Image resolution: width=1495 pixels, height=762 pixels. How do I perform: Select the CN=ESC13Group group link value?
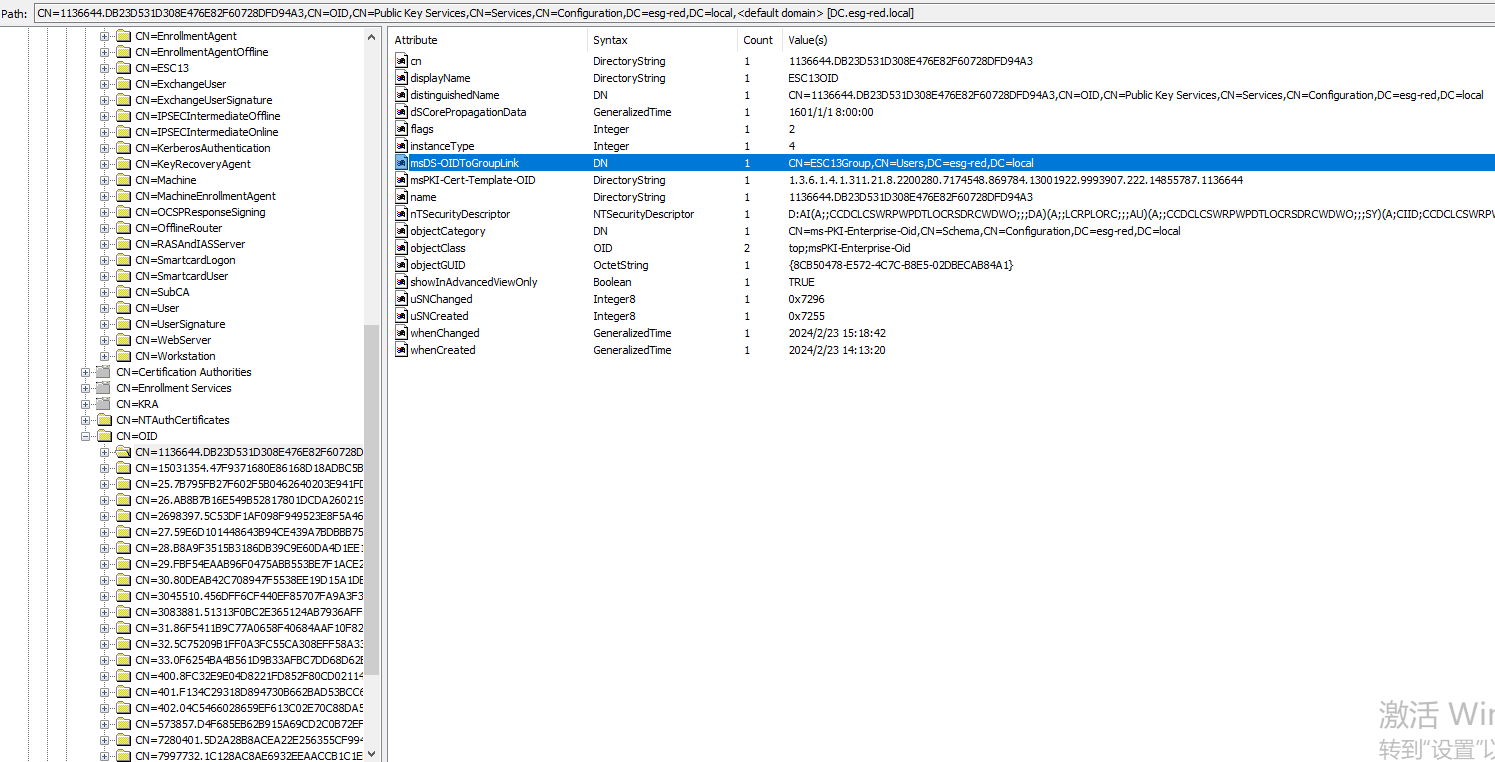coord(910,163)
